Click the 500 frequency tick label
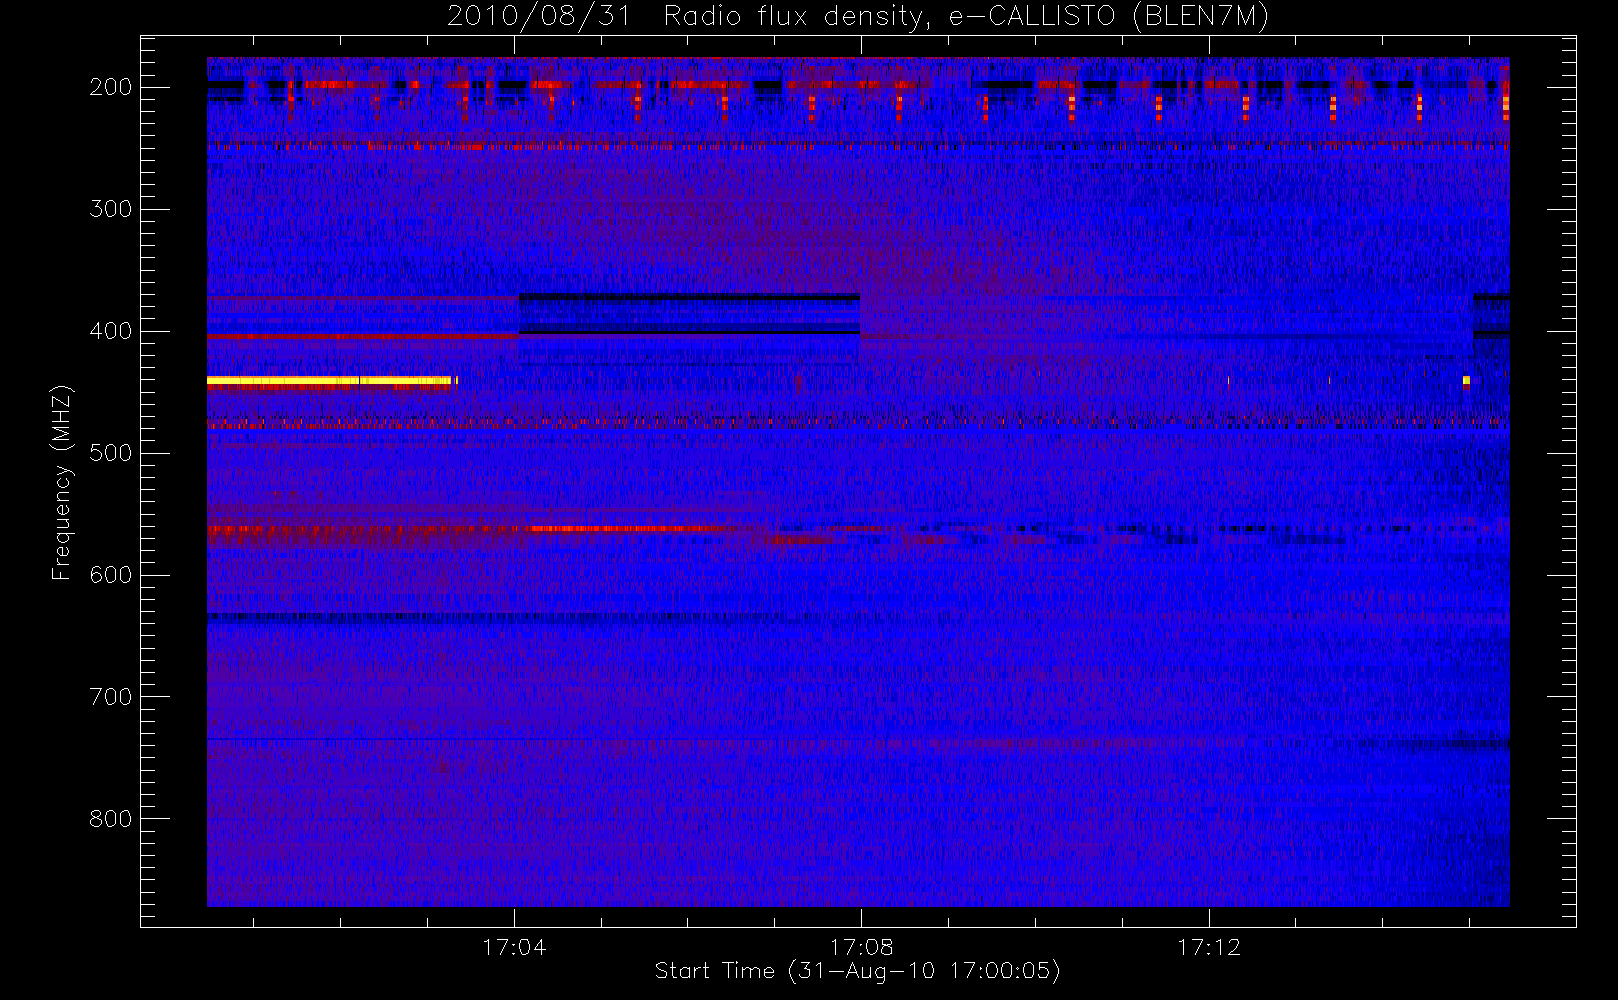Image resolution: width=1618 pixels, height=1000 pixels. coord(111,453)
